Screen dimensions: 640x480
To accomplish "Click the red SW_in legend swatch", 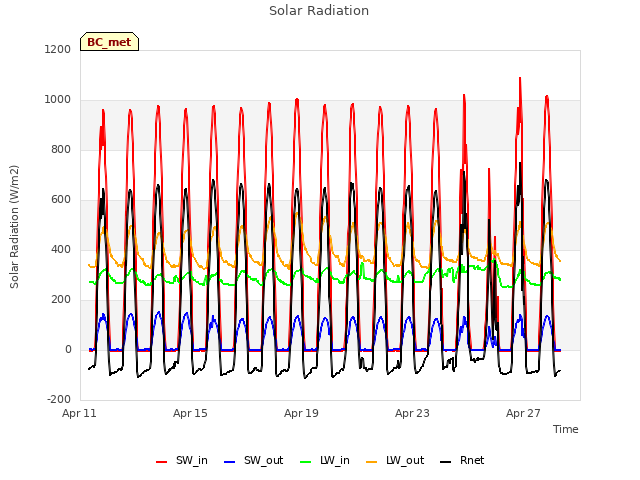I will [162, 462].
